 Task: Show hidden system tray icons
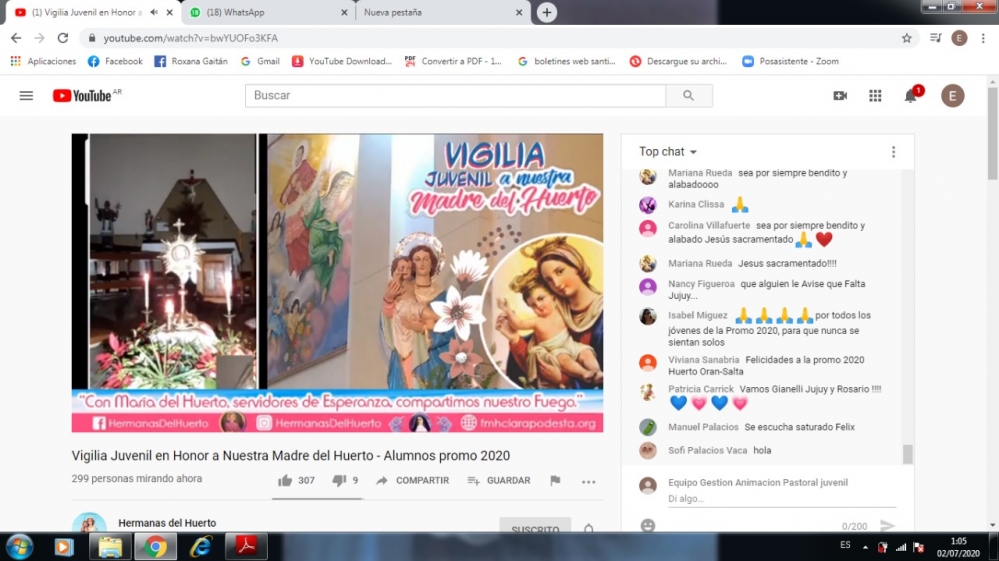(x=865, y=547)
